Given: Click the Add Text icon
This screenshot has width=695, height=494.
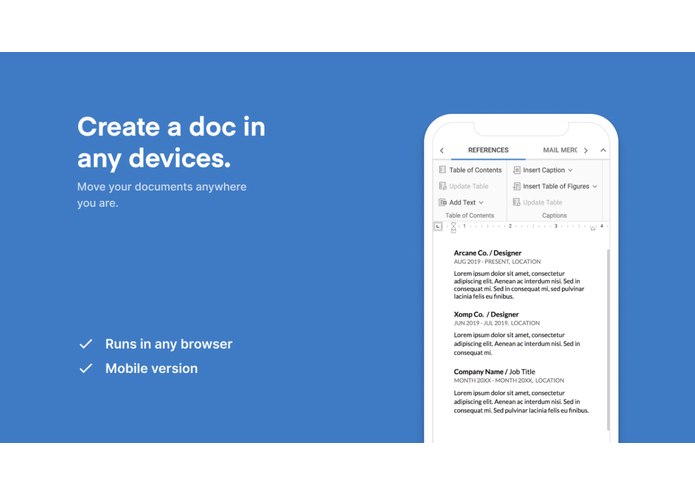Looking at the screenshot, I should 442,202.
